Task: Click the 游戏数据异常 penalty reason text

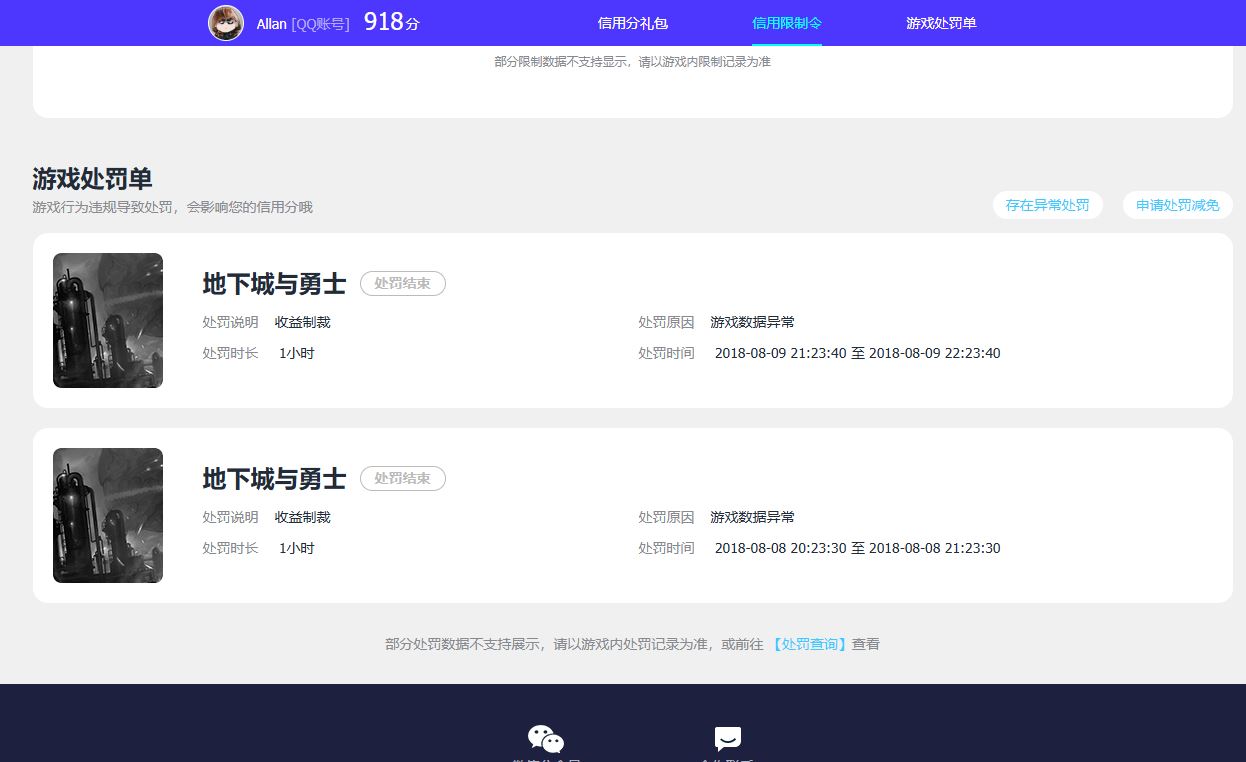Action: (x=752, y=322)
